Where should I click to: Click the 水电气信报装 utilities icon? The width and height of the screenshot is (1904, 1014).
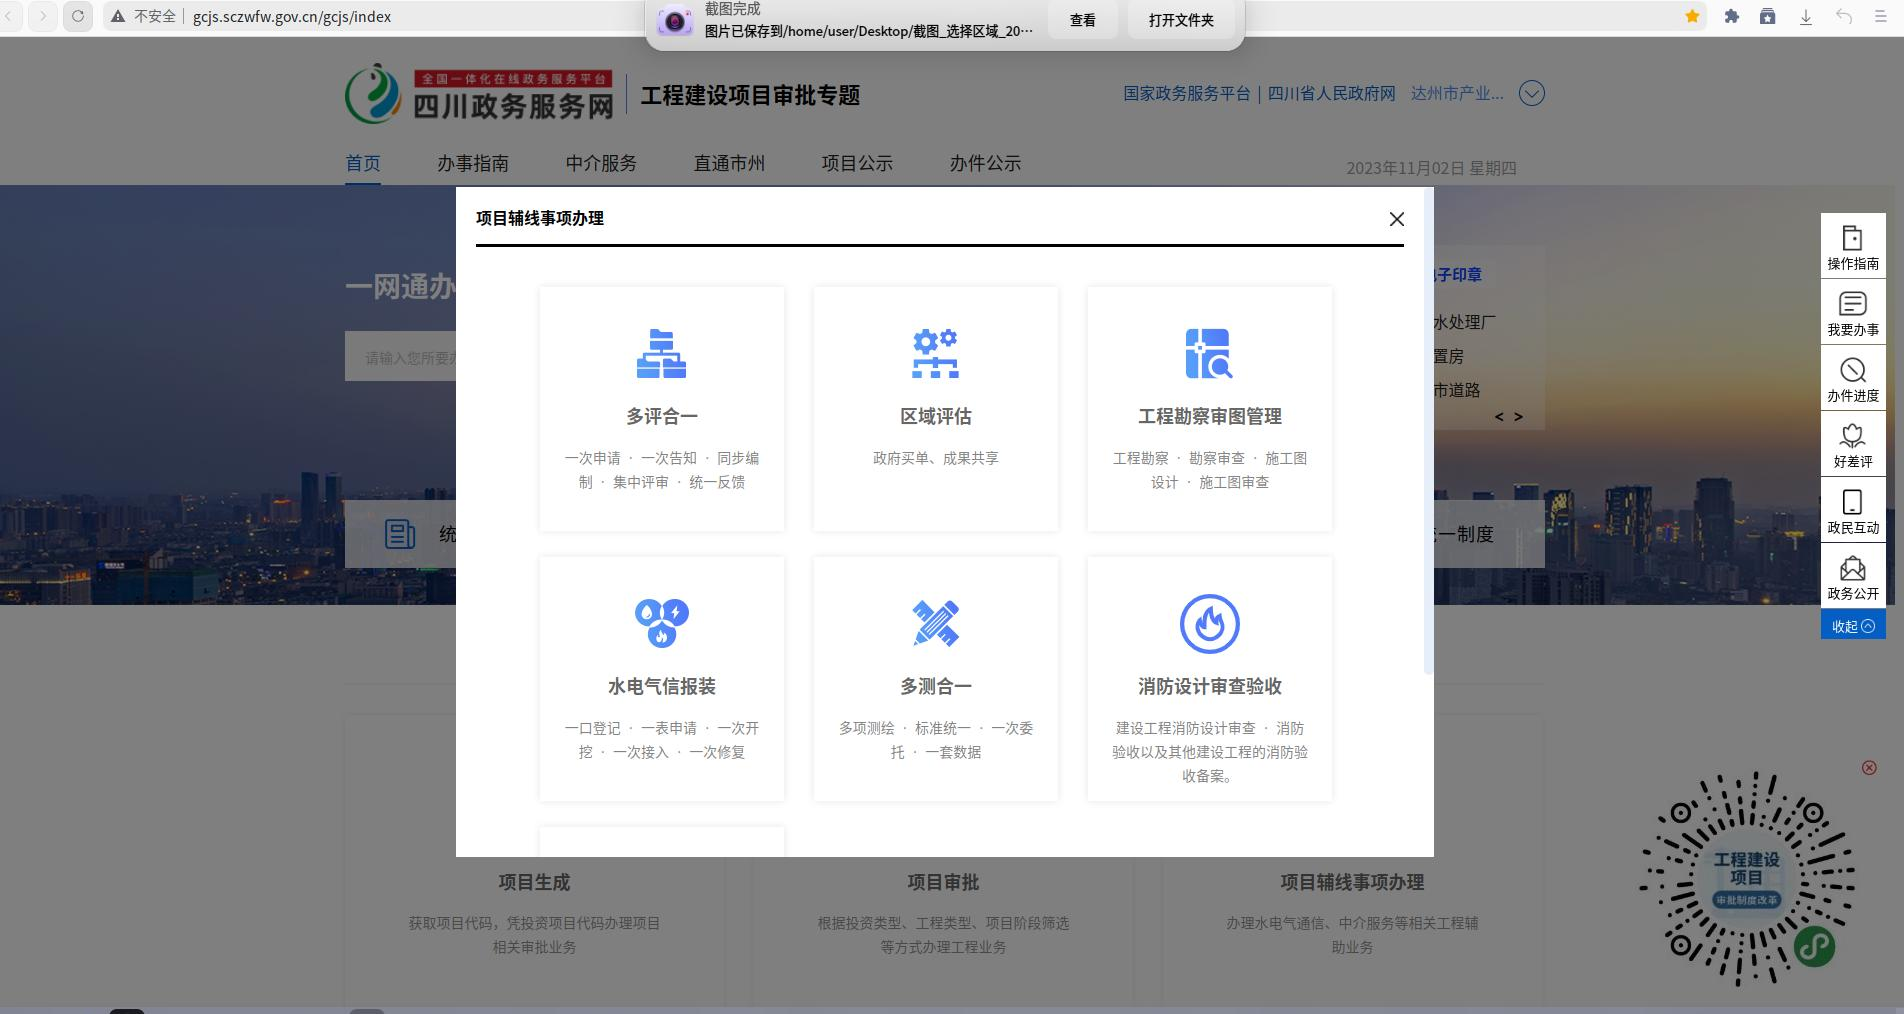(661, 623)
